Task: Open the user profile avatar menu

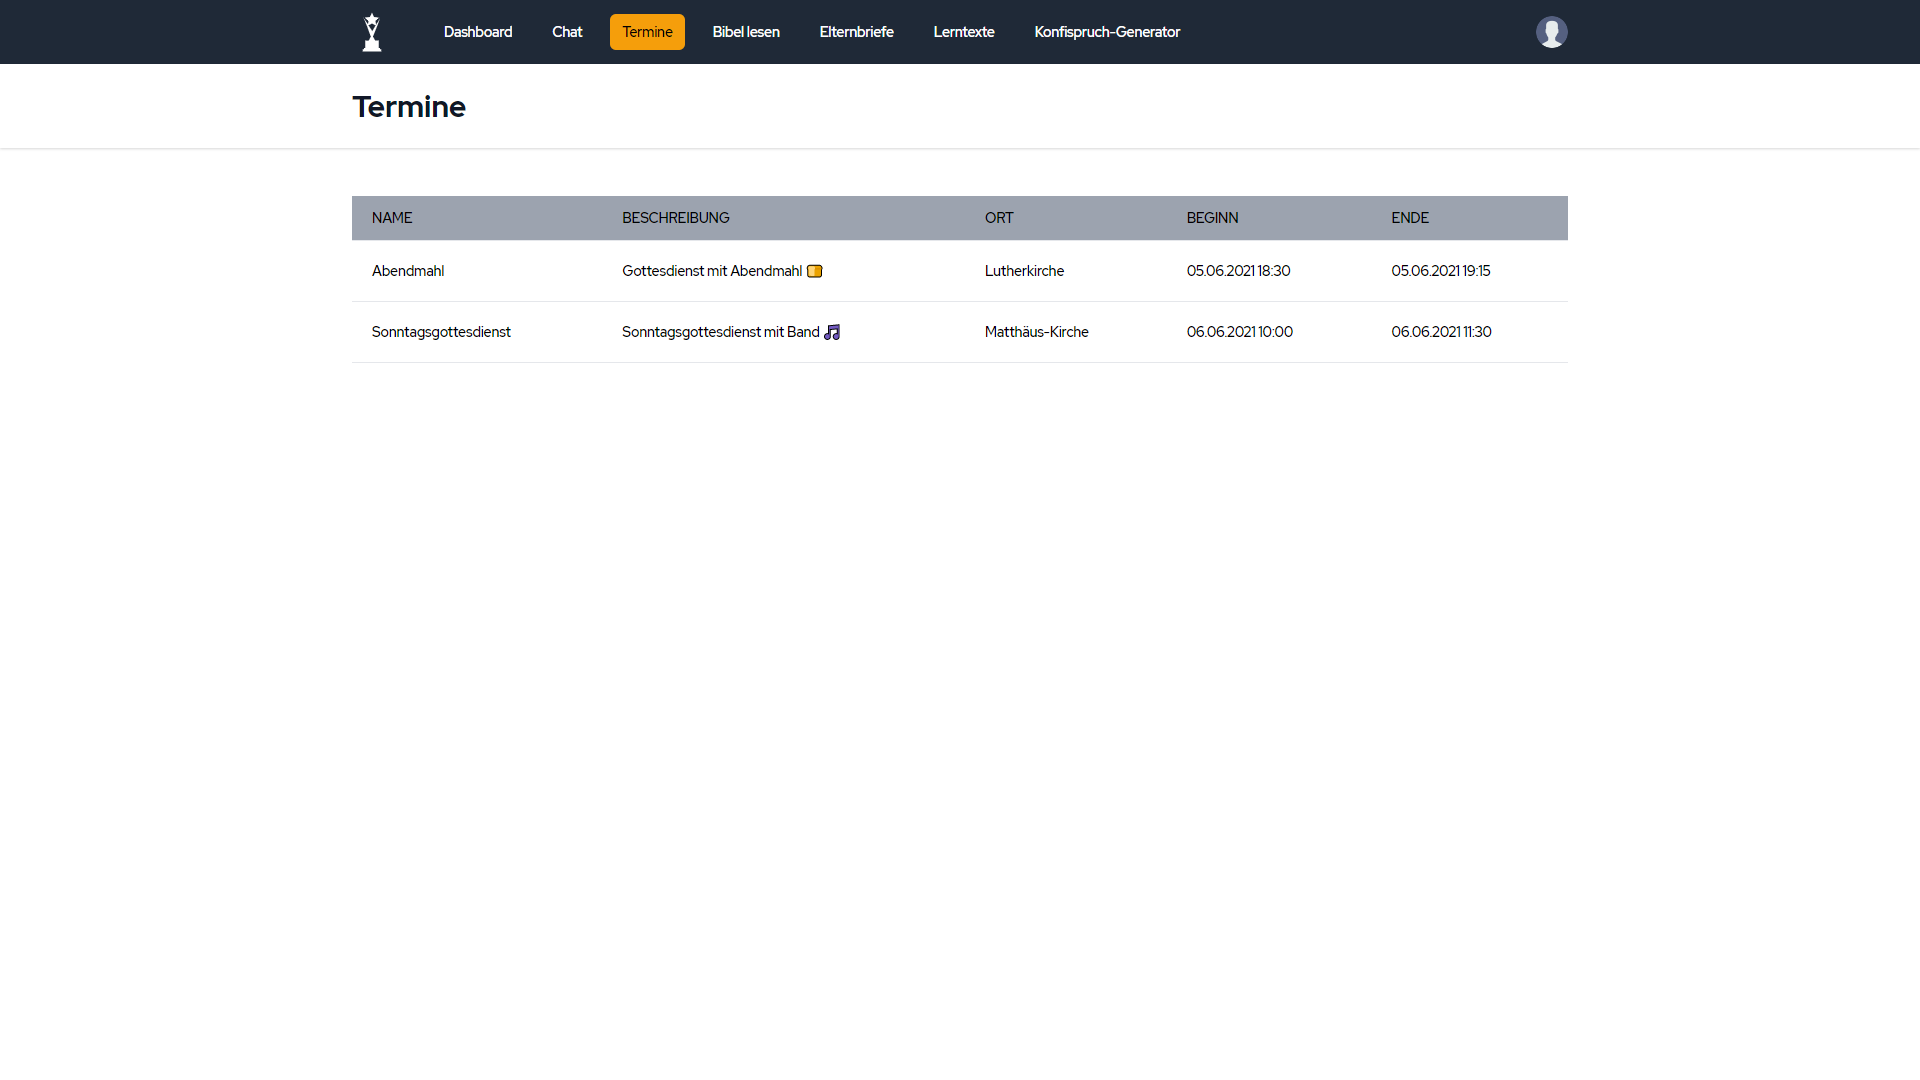Action: [x=1551, y=32]
